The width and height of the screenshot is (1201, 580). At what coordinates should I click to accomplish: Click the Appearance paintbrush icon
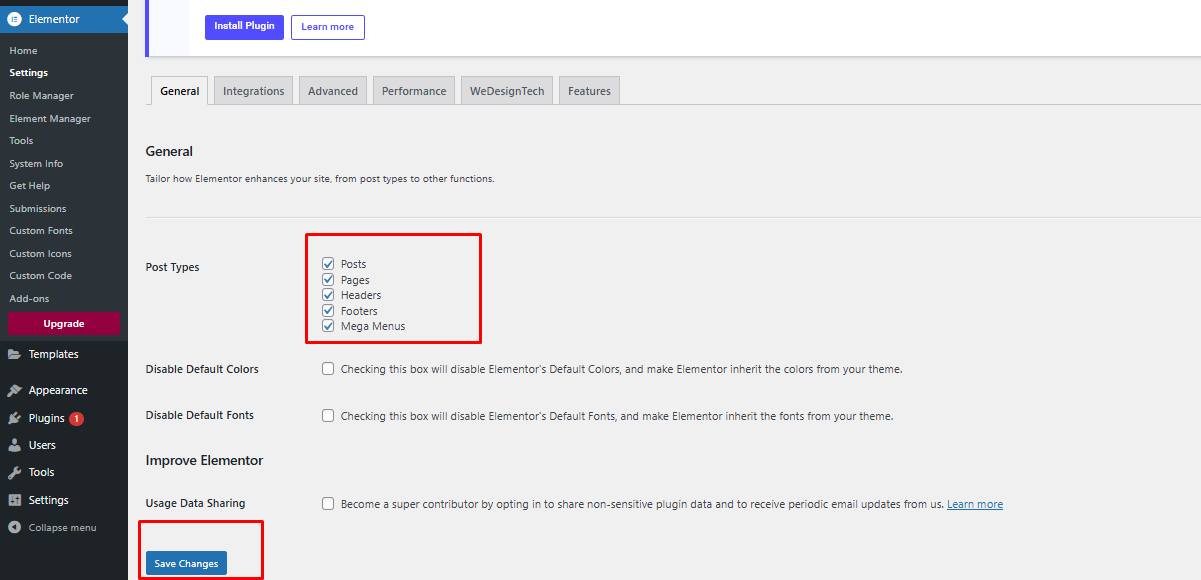[15, 390]
